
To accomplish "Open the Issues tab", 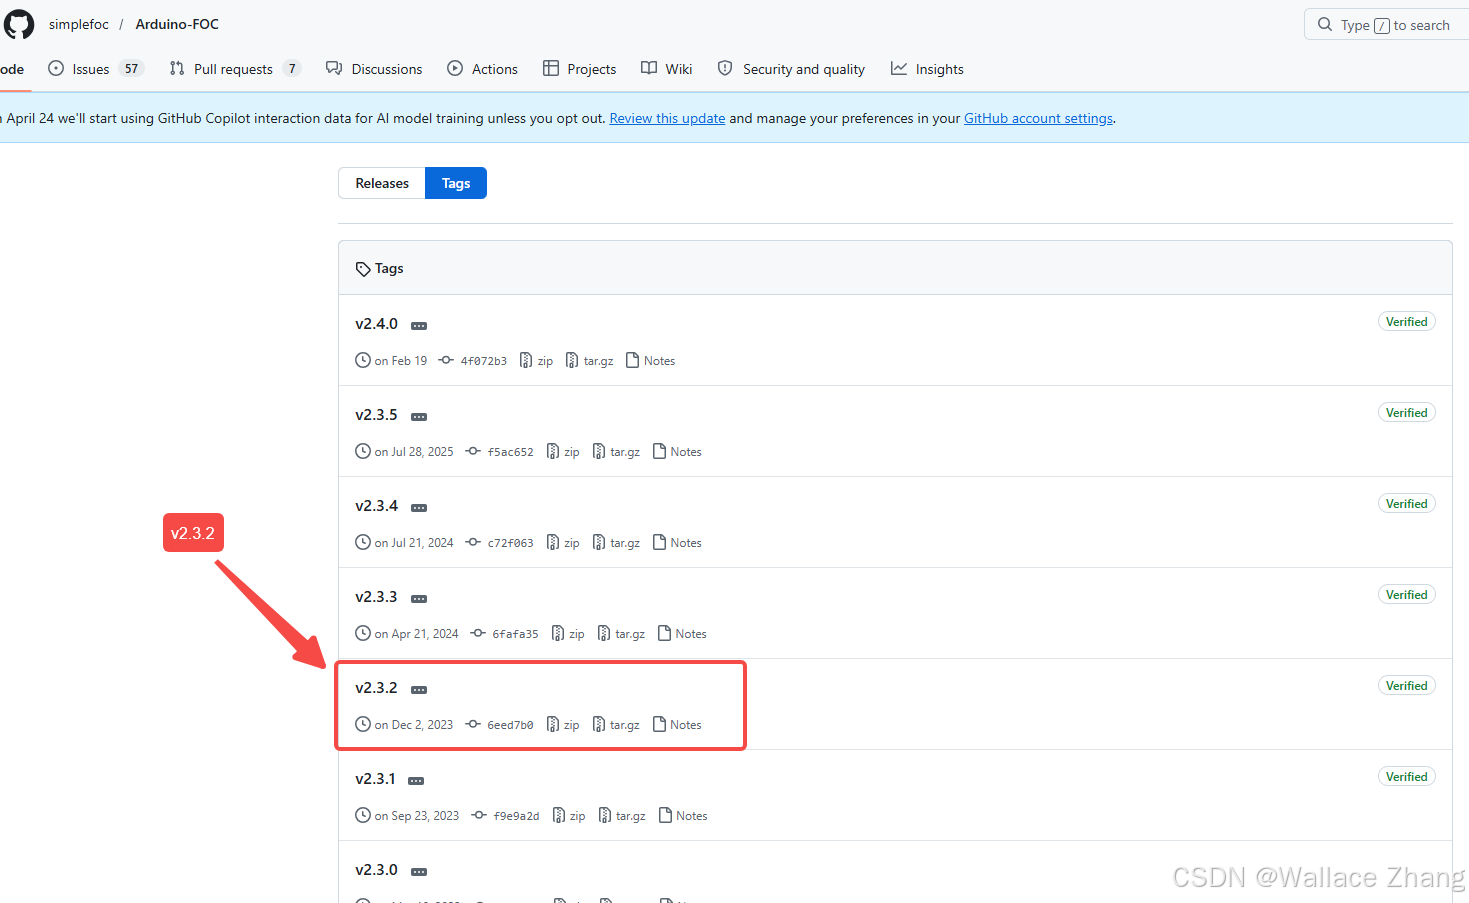I will [x=96, y=69].
